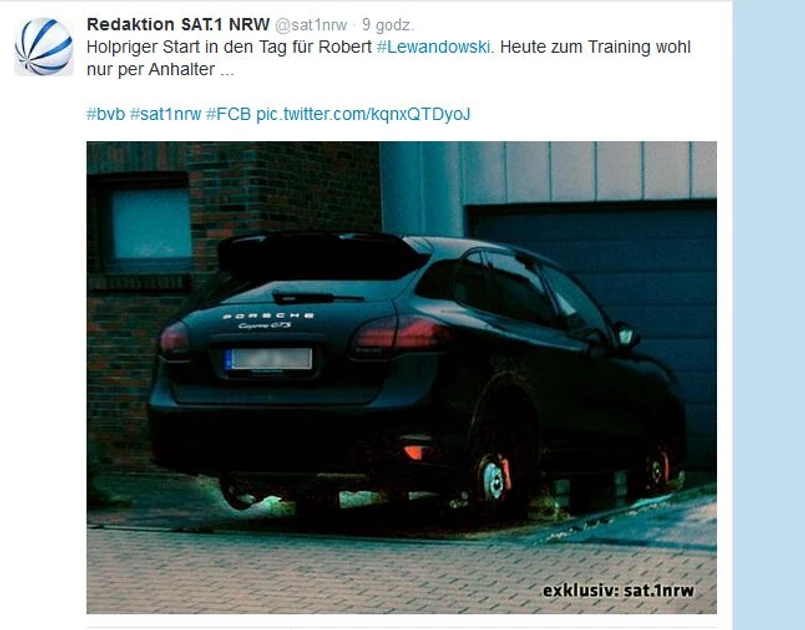
Task: Follow the pic.twitter.com/kqnxQTDyoJ link
Action: click(363, 114)
